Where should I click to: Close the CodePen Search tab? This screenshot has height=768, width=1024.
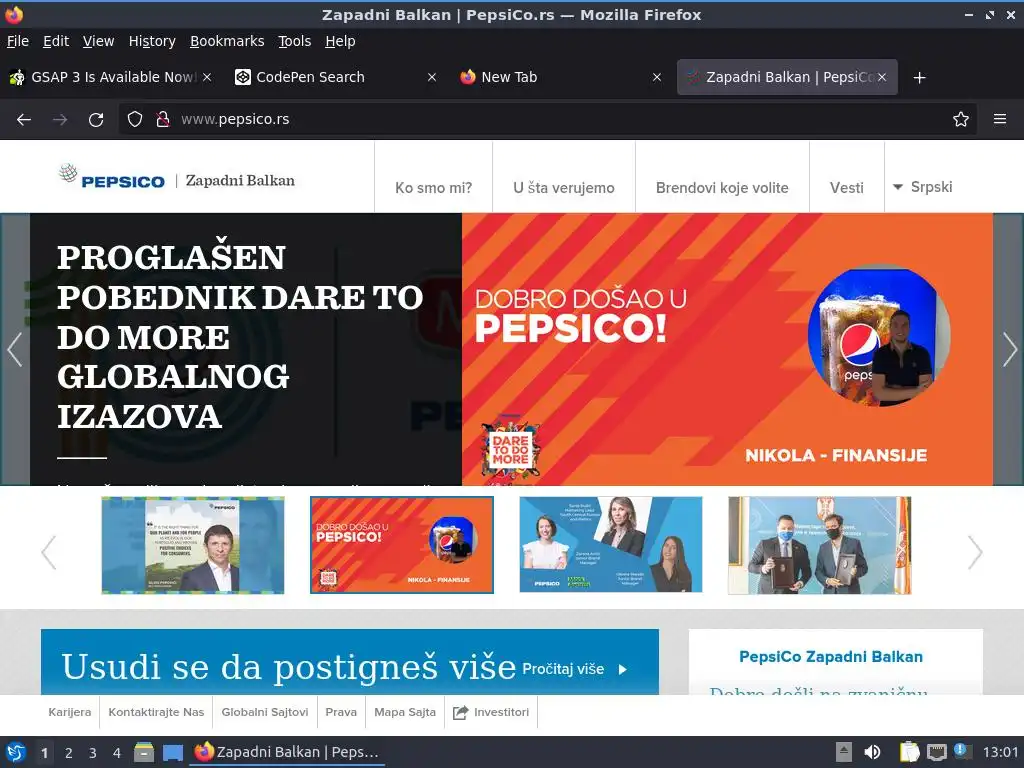pos(432,77)
